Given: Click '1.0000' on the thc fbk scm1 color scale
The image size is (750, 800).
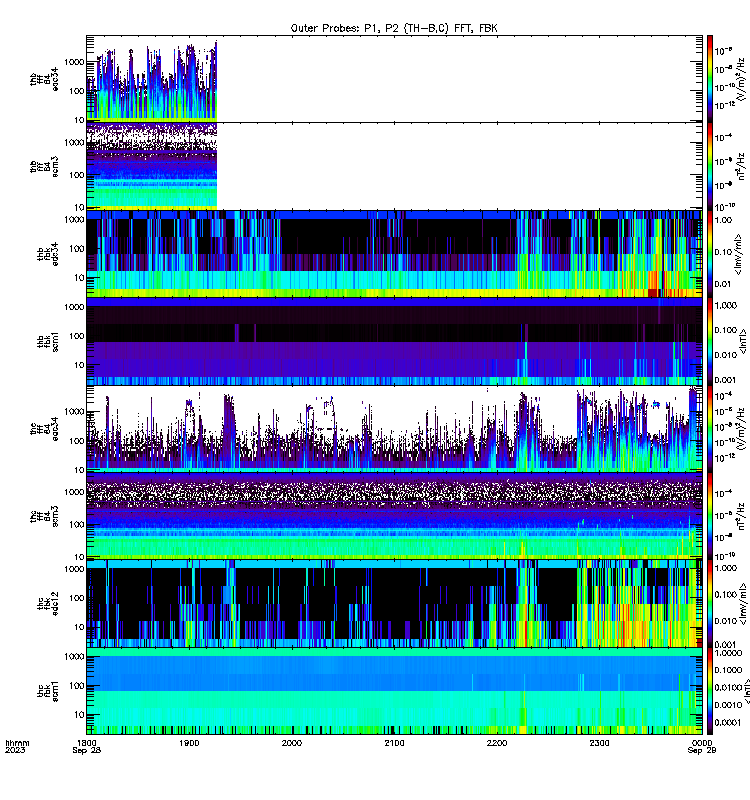Looking at the screenshot, I should click(728, 653).
